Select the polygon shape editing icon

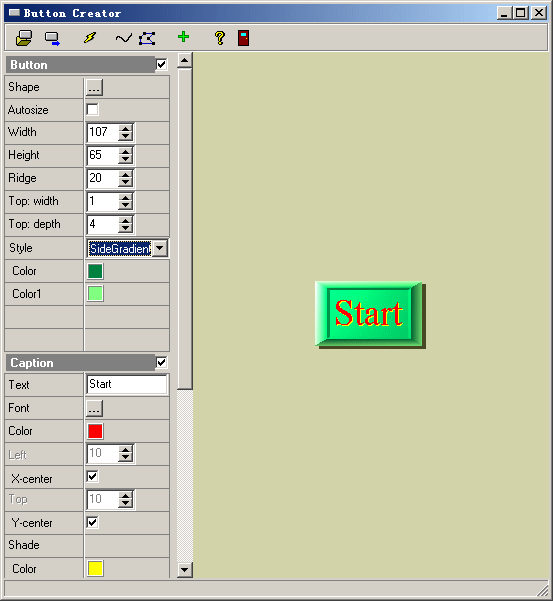(148, 38)
